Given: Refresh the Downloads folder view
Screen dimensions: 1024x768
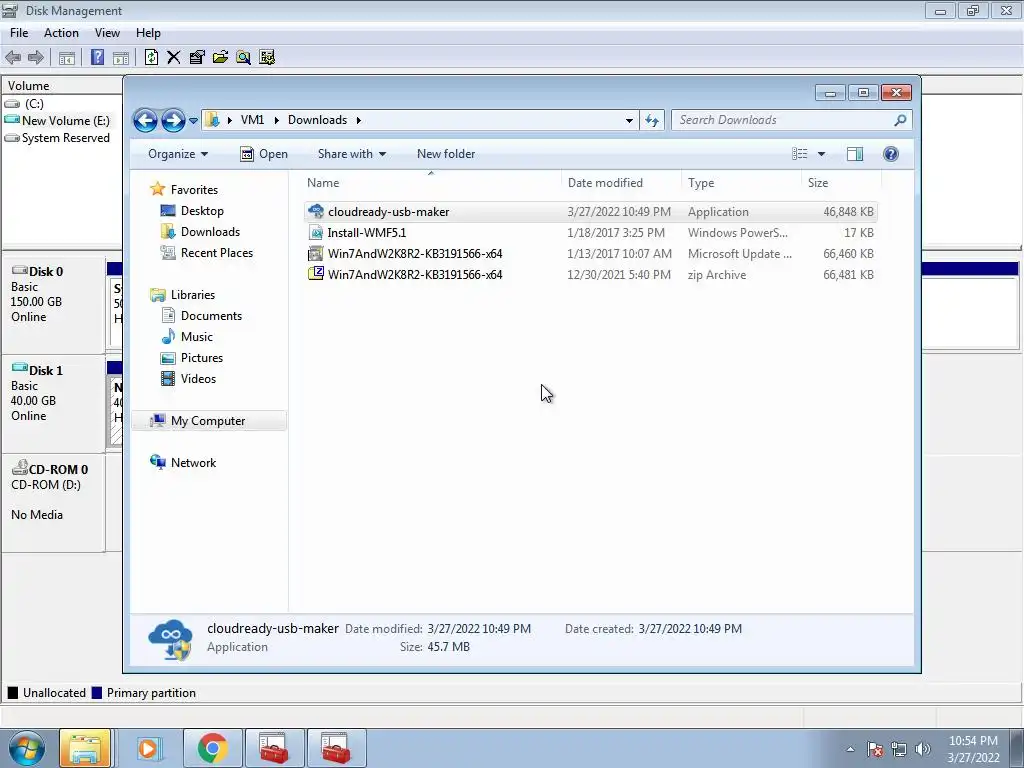Looking at the screenshot, I should pyautogui.click(x=652, y=120).
